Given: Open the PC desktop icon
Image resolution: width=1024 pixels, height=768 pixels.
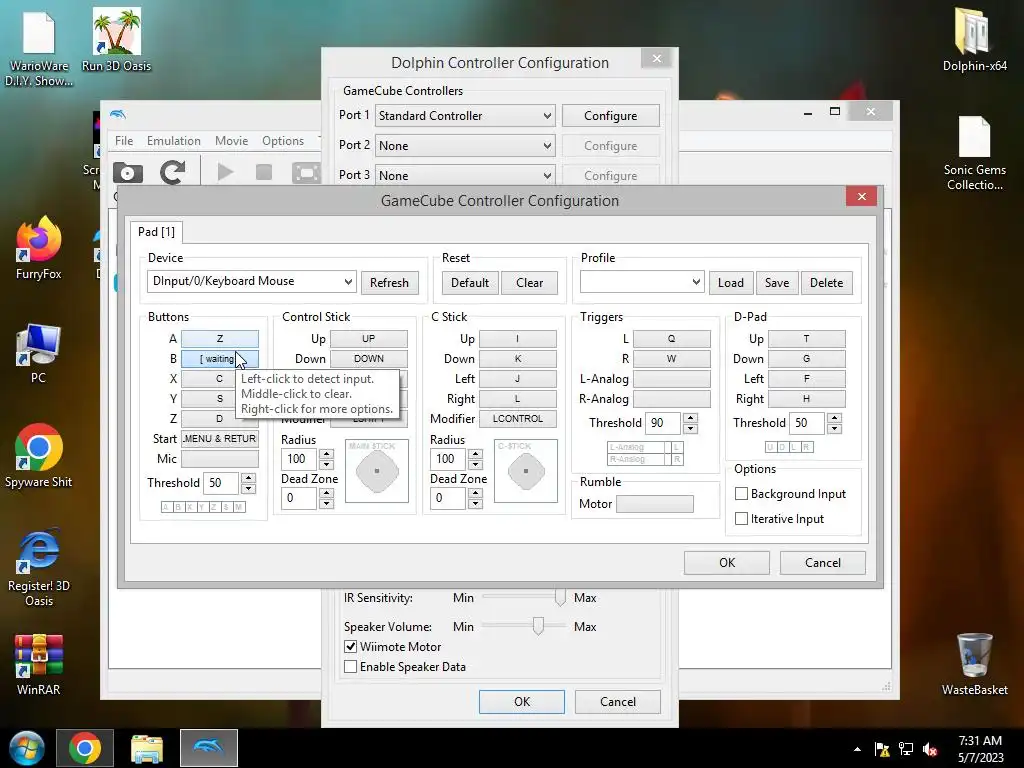Looking at the screenshot, I should pyautogui.click(x=39, y=353).
